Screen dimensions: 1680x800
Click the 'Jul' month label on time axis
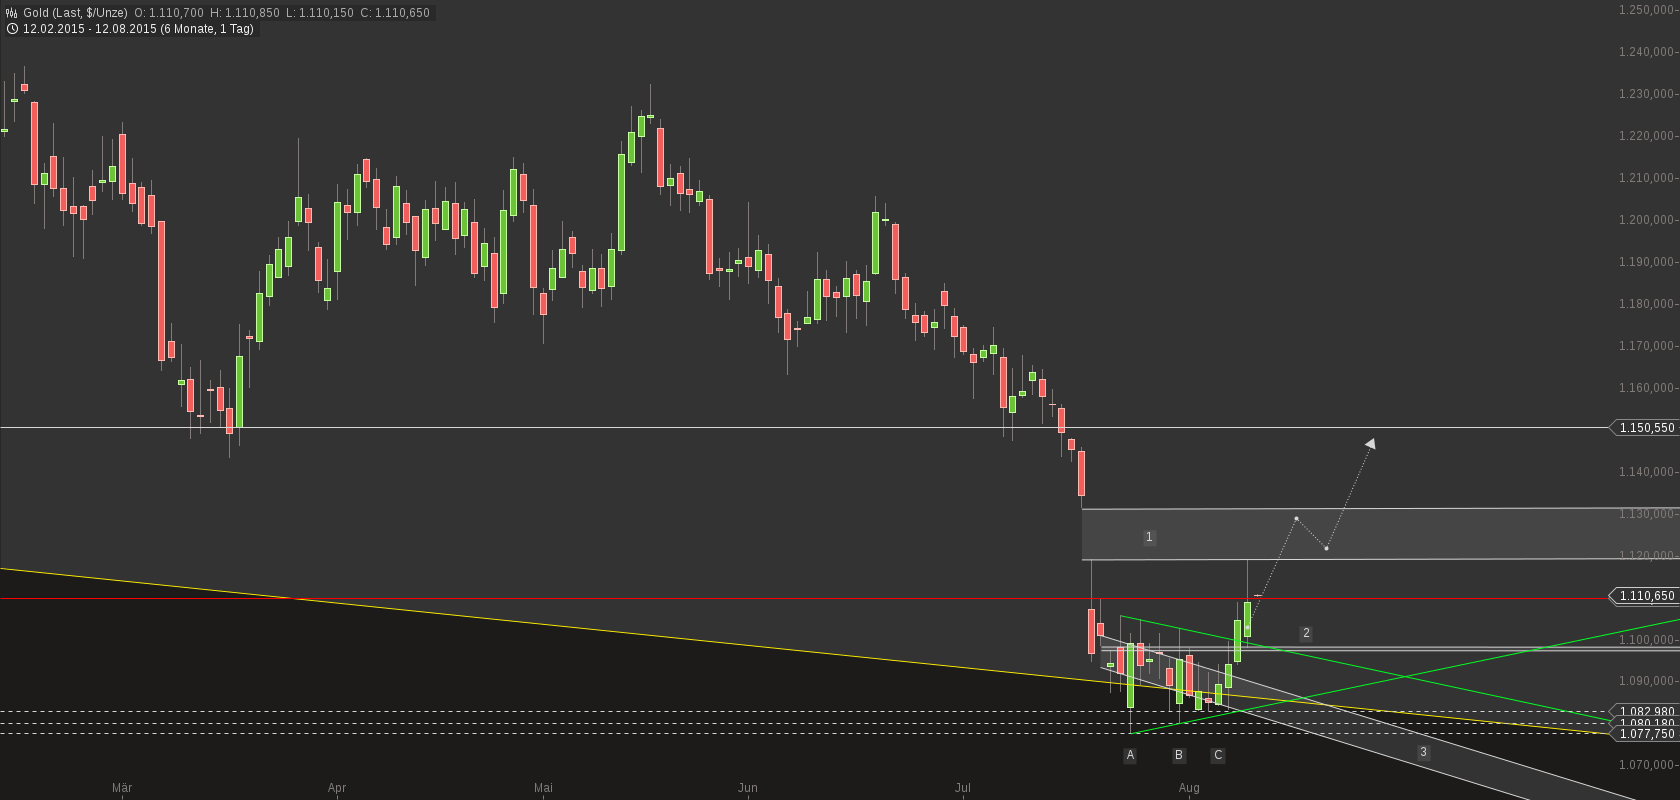pyautogui.click(x=962, y=788)
